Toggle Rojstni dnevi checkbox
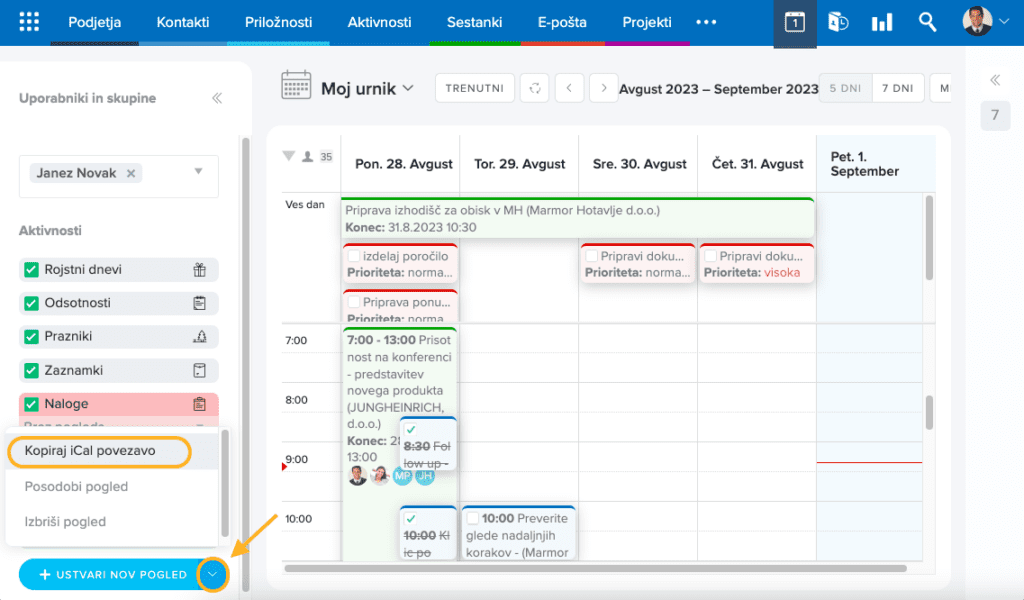Image resolution: width=1024 pixels, height=600 pixels. 31,270
